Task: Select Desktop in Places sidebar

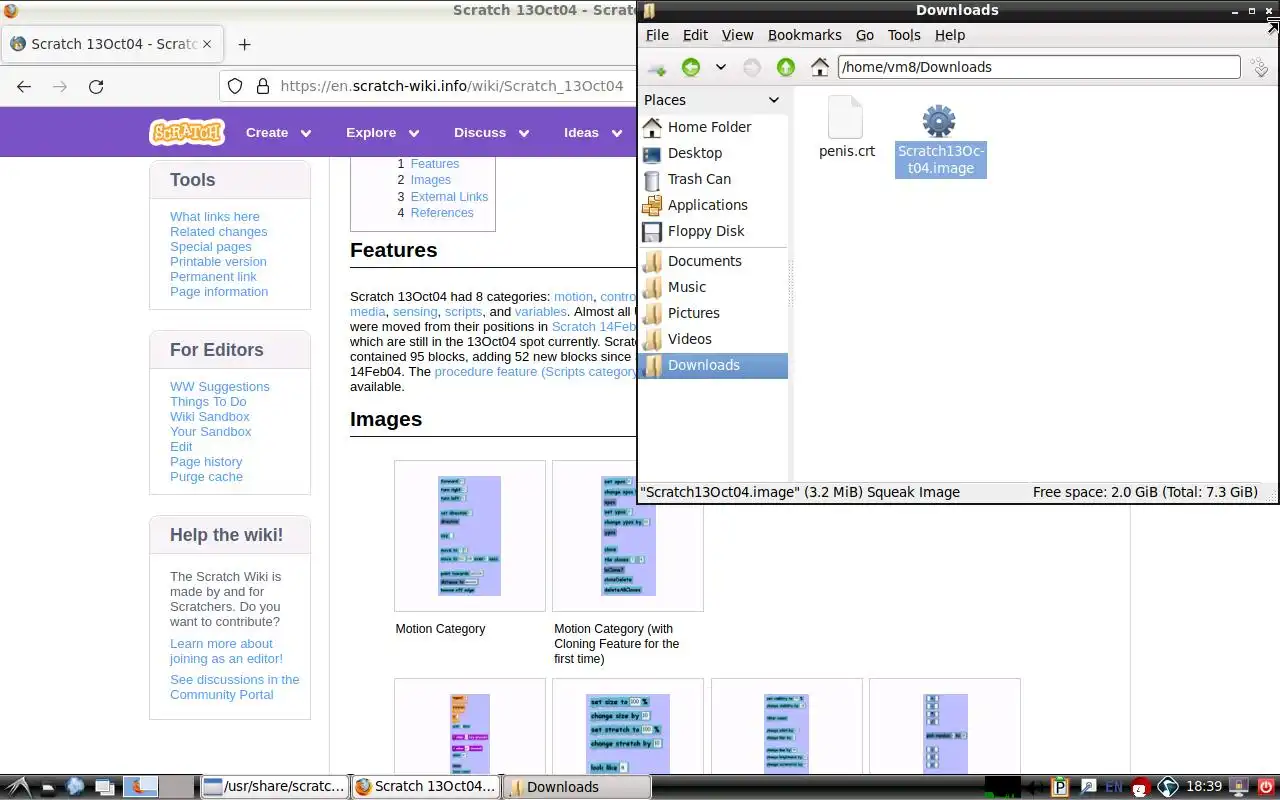Action: (713, 153)
